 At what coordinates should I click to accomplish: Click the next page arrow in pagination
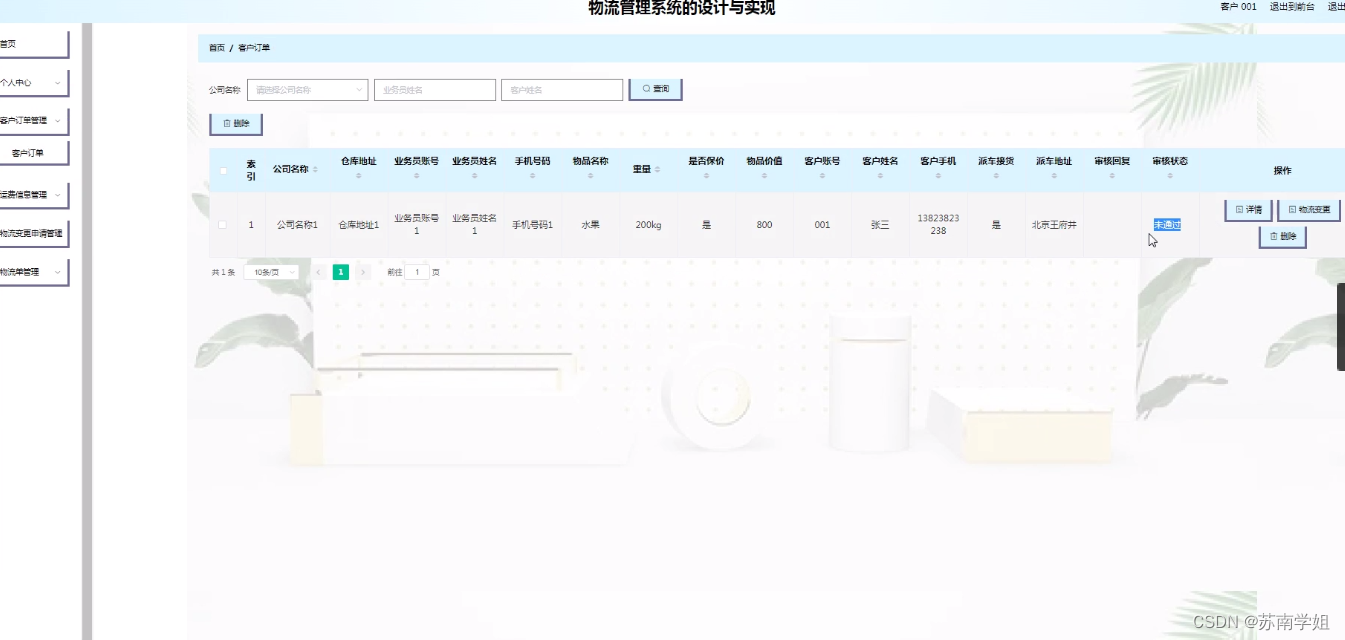click(362, 271)
